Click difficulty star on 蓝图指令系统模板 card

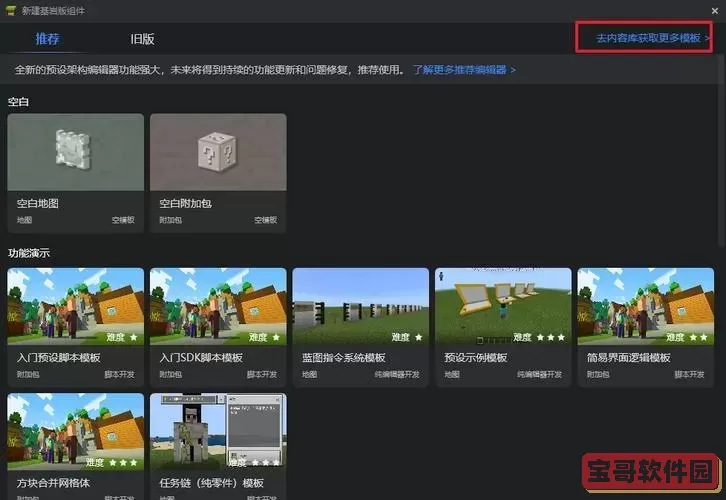[419, 338]
